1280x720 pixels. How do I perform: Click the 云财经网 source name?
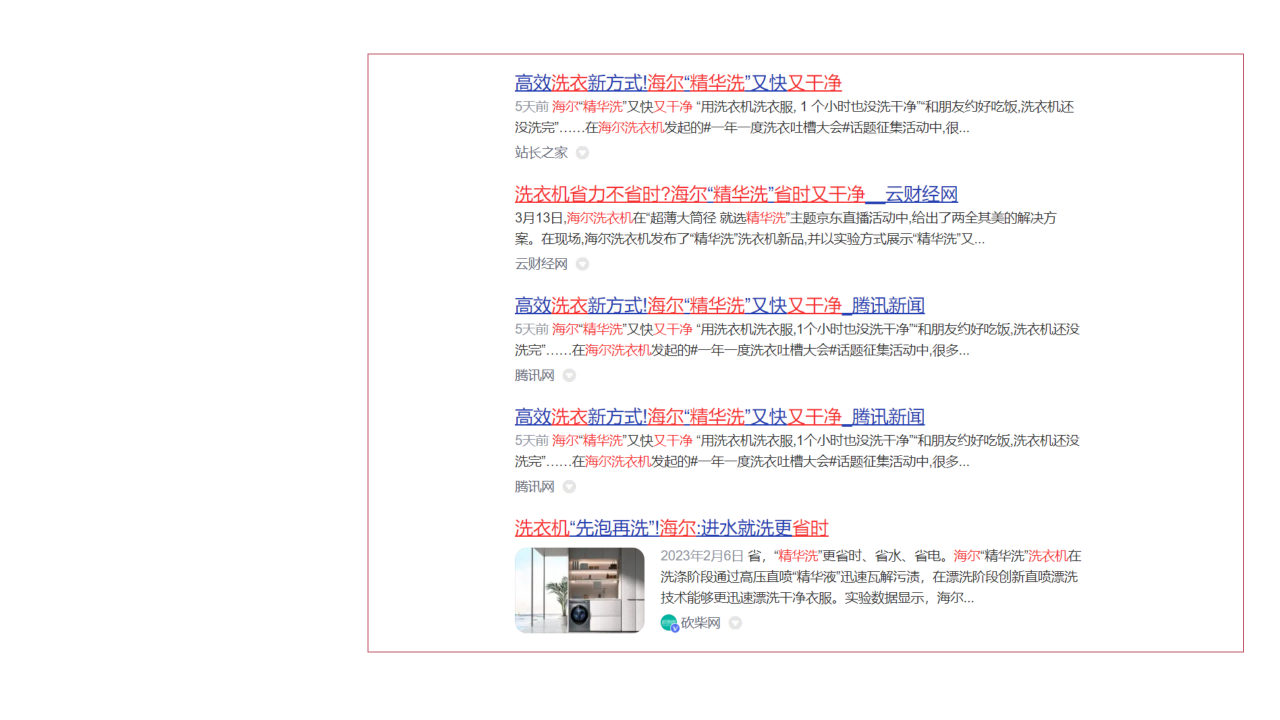(541, 263)
